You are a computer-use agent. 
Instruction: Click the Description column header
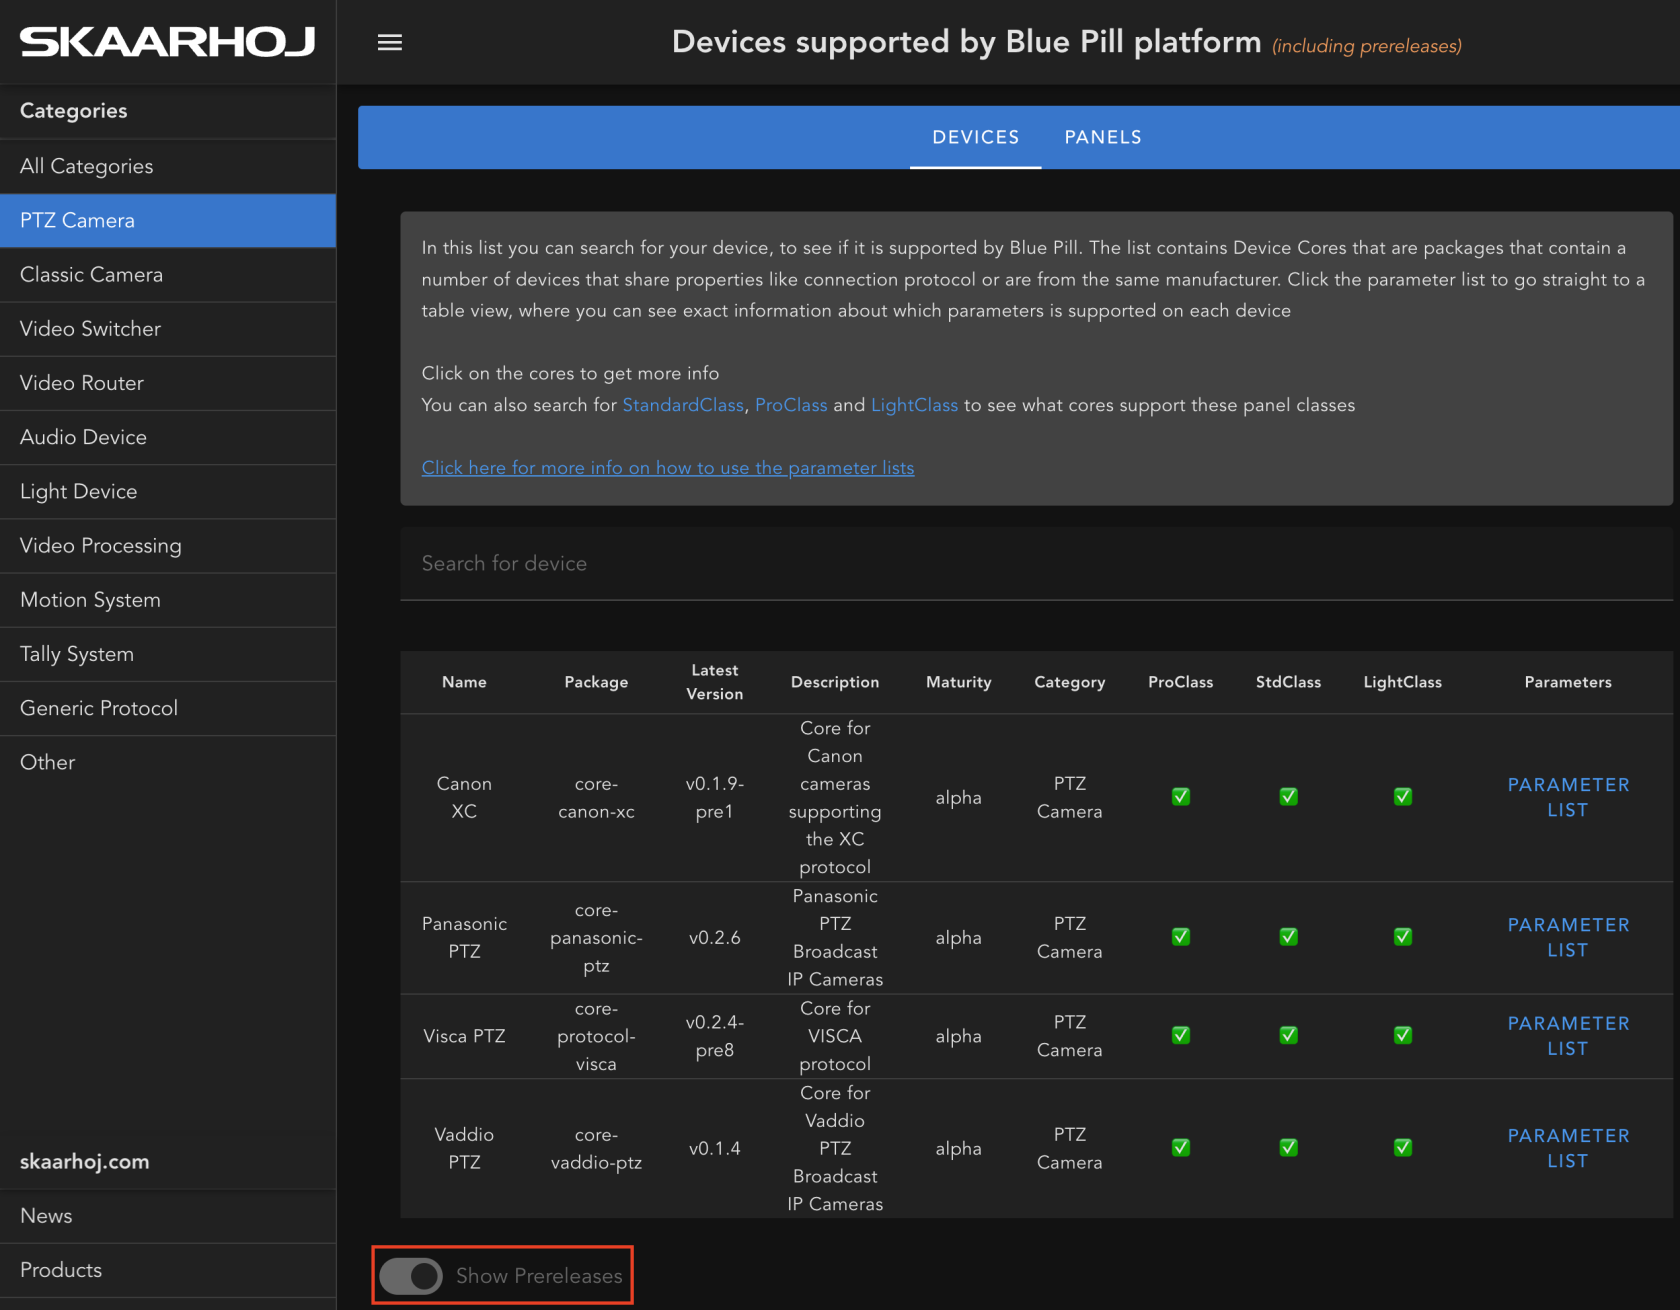click(835, 682)
